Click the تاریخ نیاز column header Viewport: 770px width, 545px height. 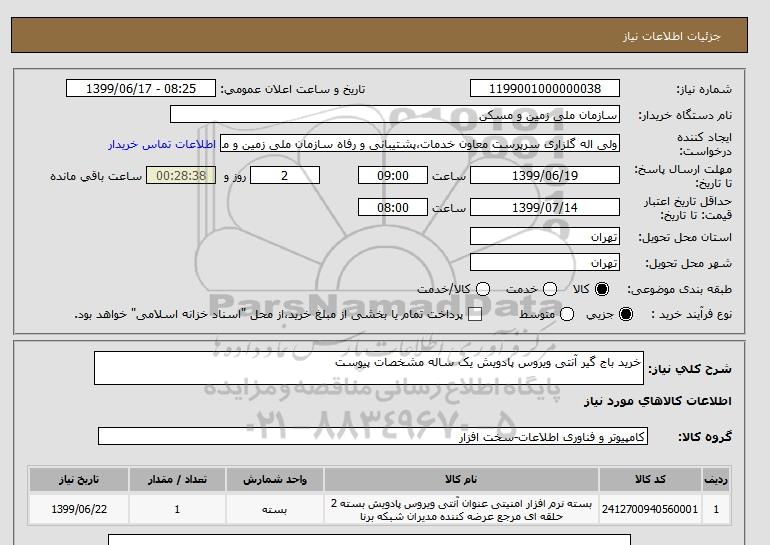tap(79, 479)
